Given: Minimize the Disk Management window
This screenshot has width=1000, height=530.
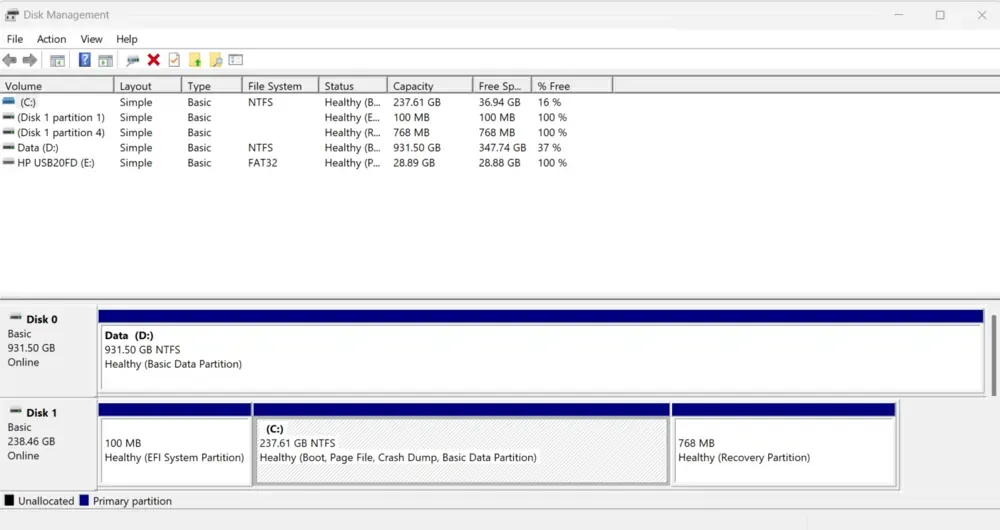Looking at the screenshot, I should tap(899, 15).
